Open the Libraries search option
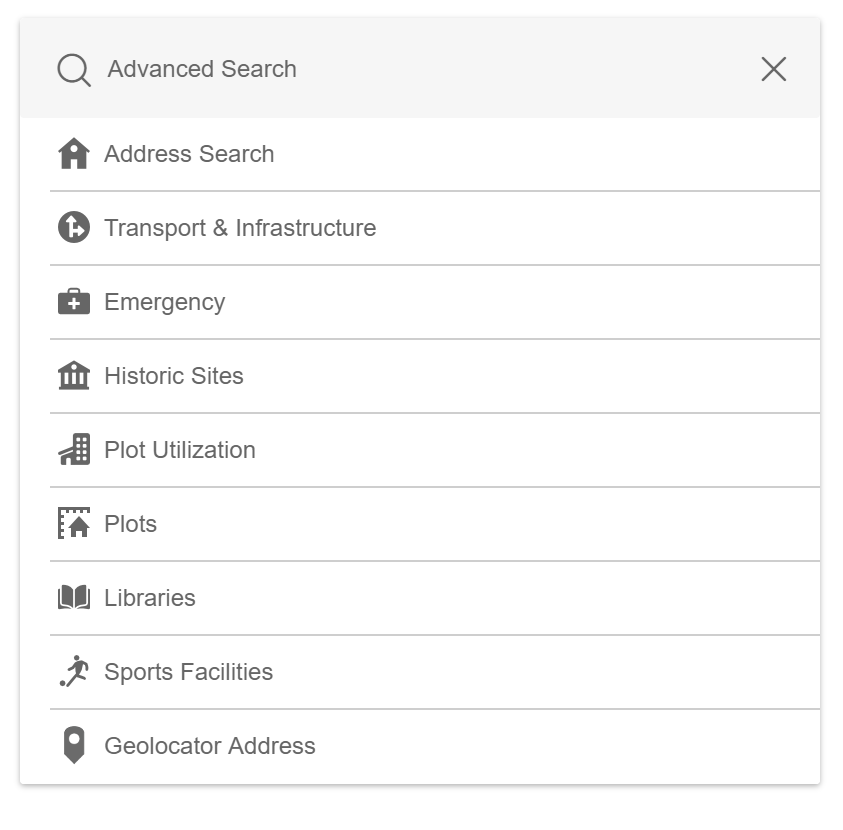The image size is (843, 830). [x=148, y=598]
